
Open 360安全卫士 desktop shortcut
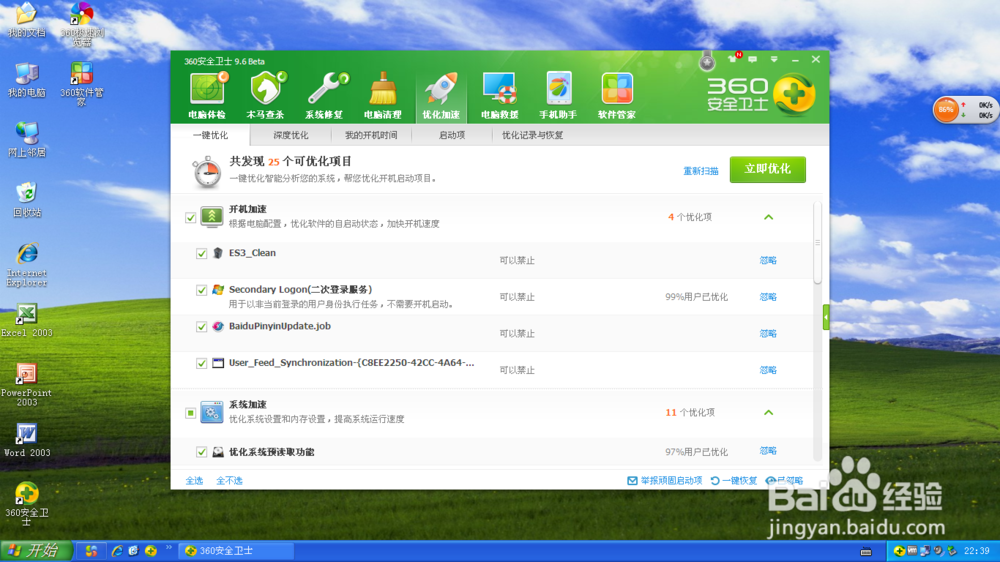[x=26, y=503]
